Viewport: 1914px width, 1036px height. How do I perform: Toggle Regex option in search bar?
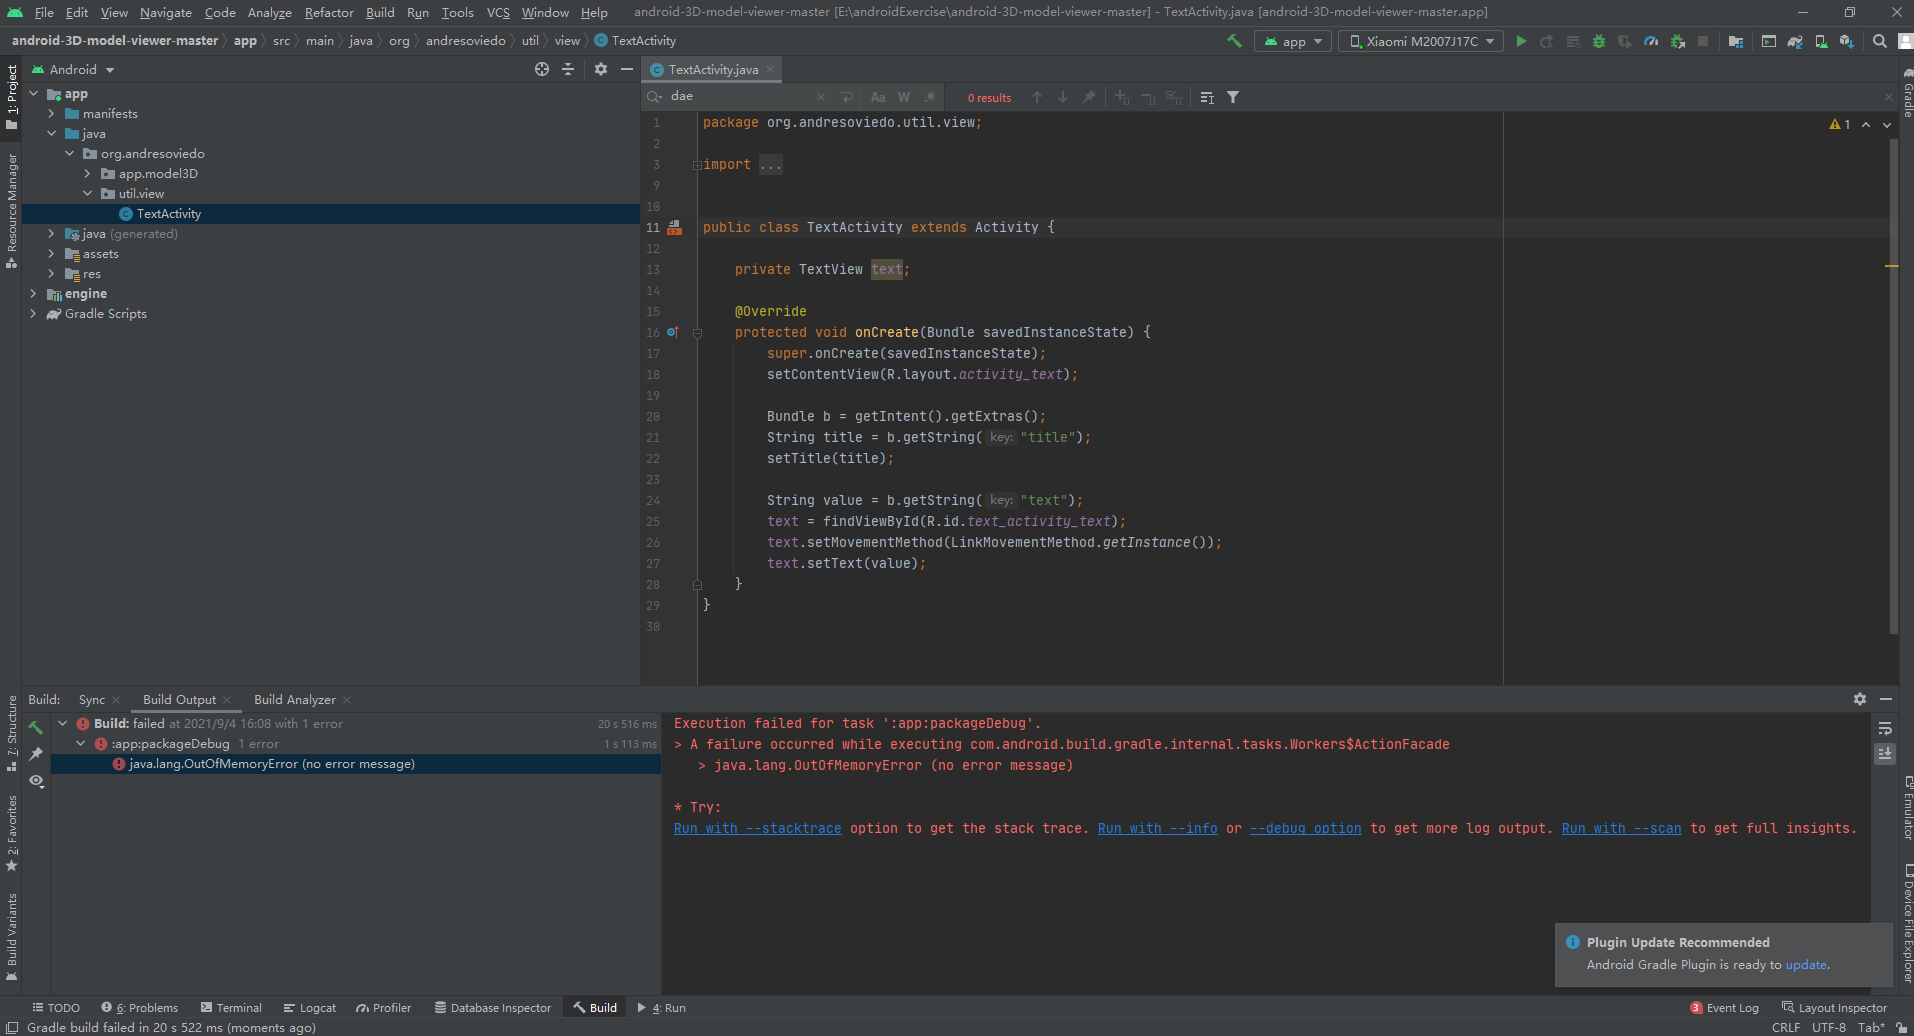(x=930, y=97)
